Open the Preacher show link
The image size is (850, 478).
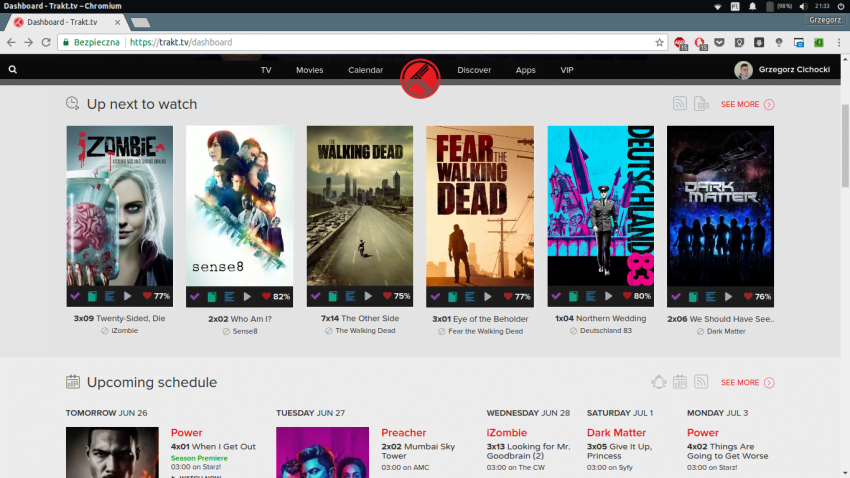click(403, 432)
